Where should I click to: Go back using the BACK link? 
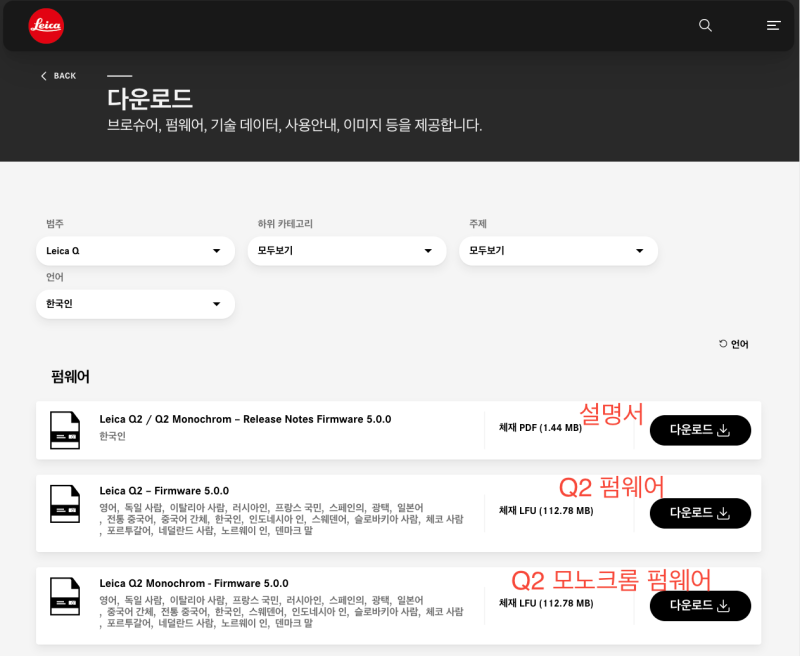point(58,76)
